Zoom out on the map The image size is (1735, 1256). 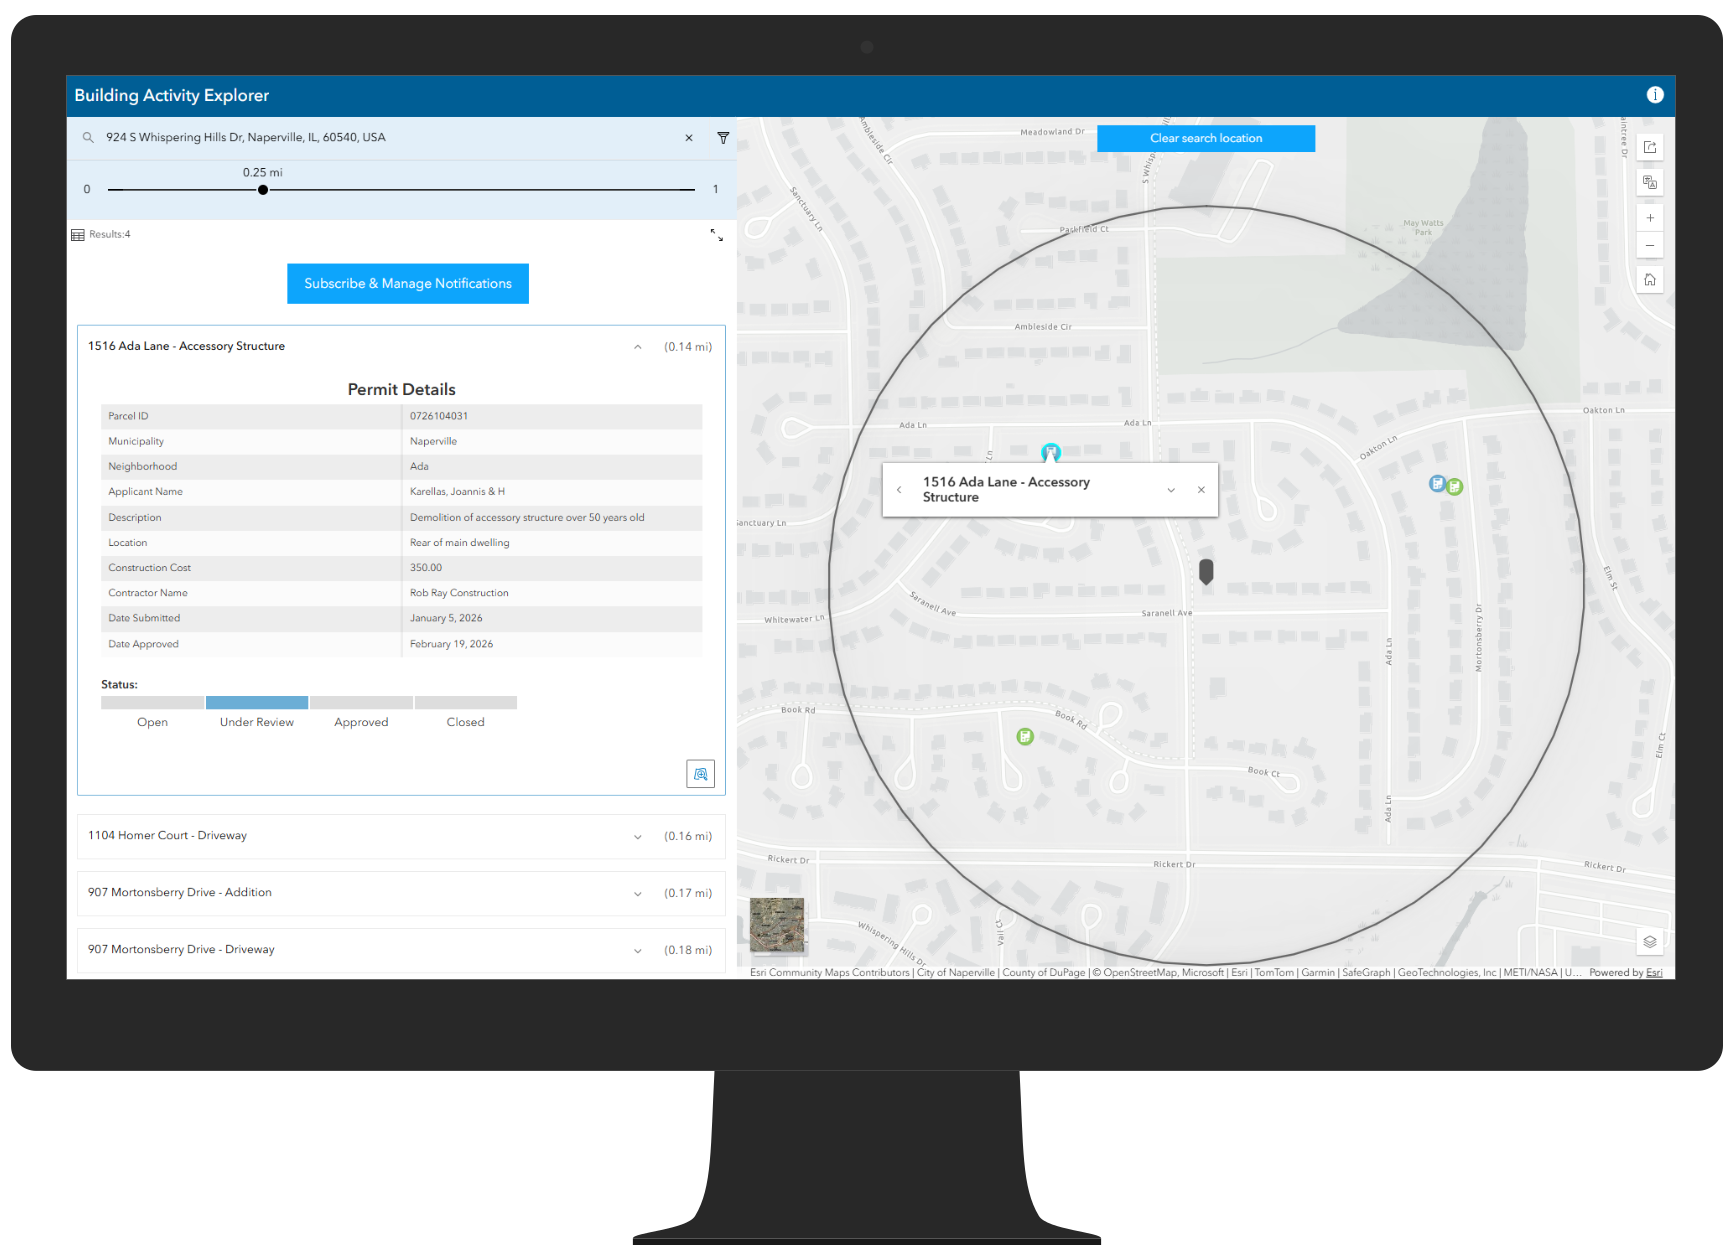point(1650,246)
